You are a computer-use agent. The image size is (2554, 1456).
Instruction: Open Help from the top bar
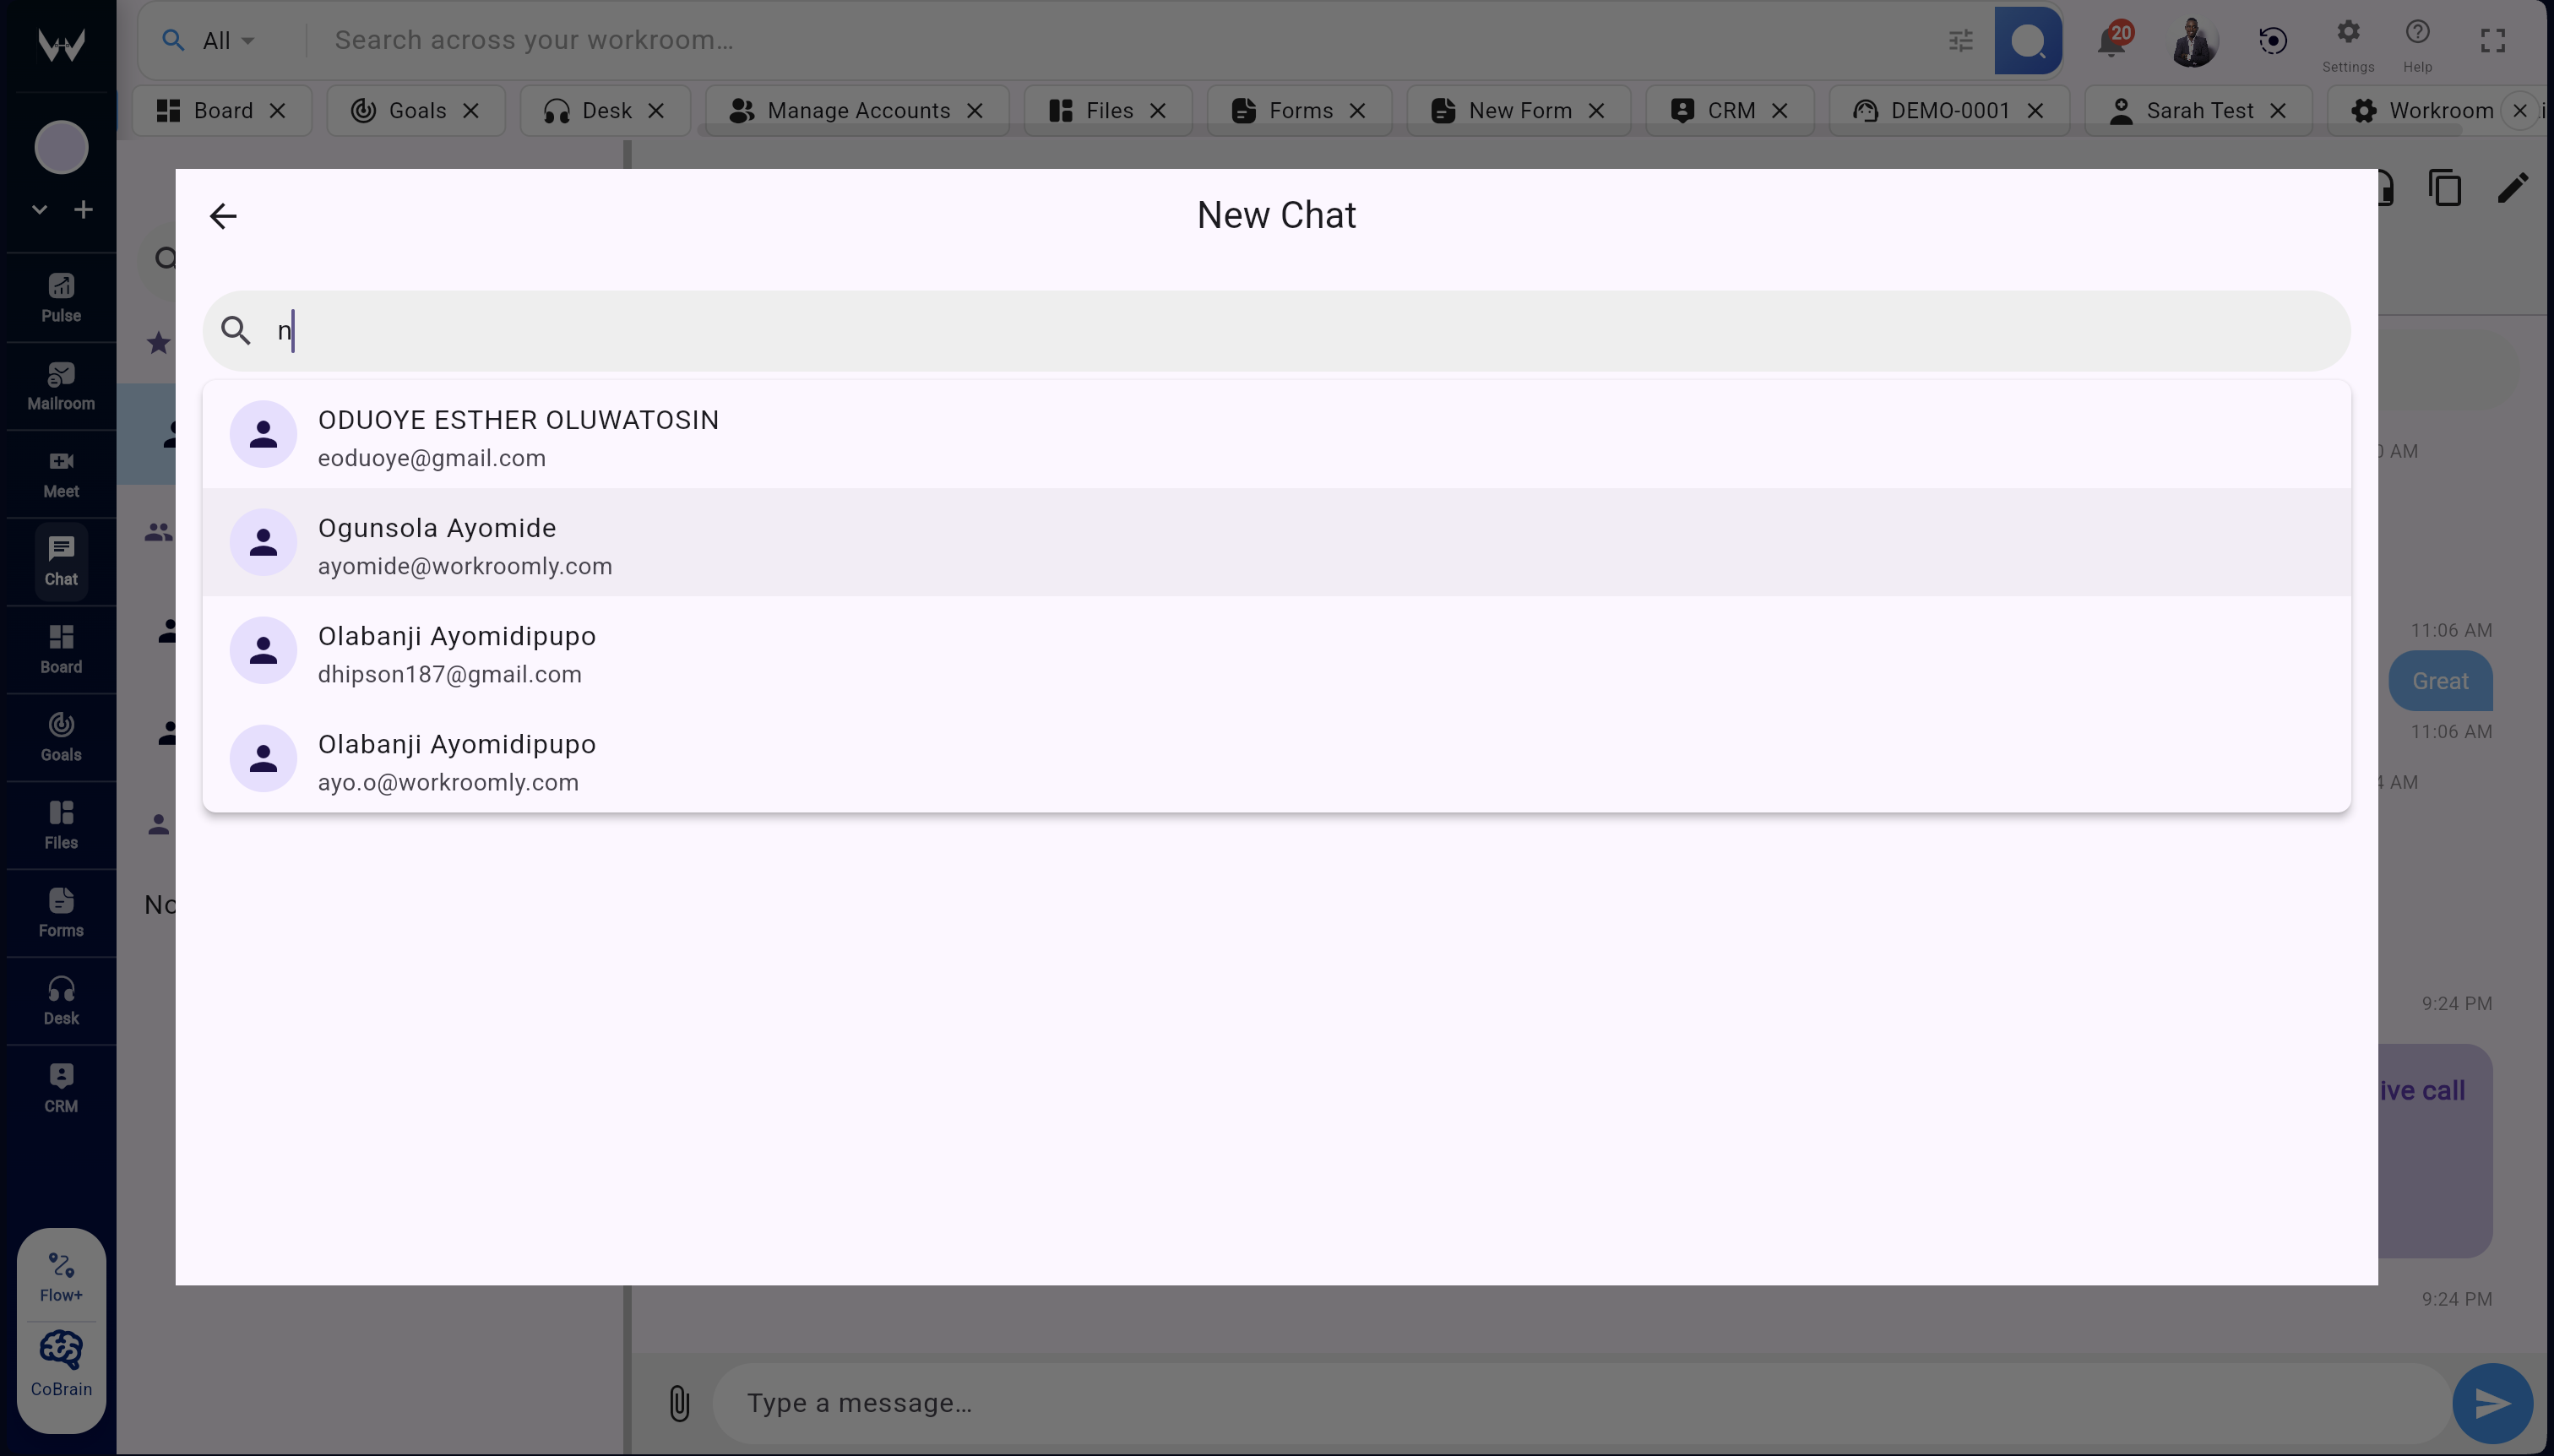click(x=2417, y=40)
